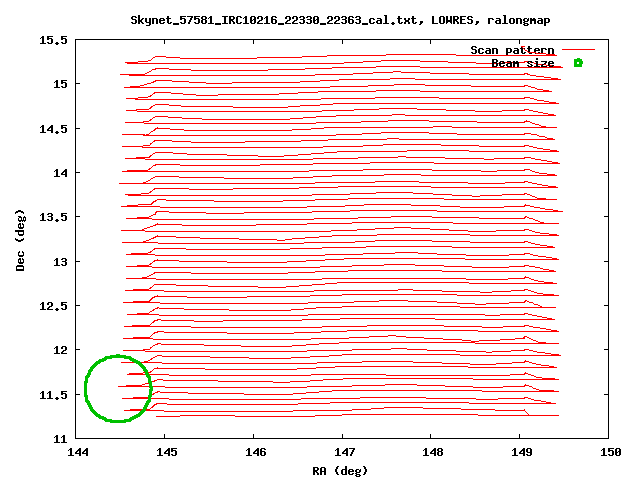
Task: Click the 12.5 tick label on Dec axis
Action: [x=53, y=306]
